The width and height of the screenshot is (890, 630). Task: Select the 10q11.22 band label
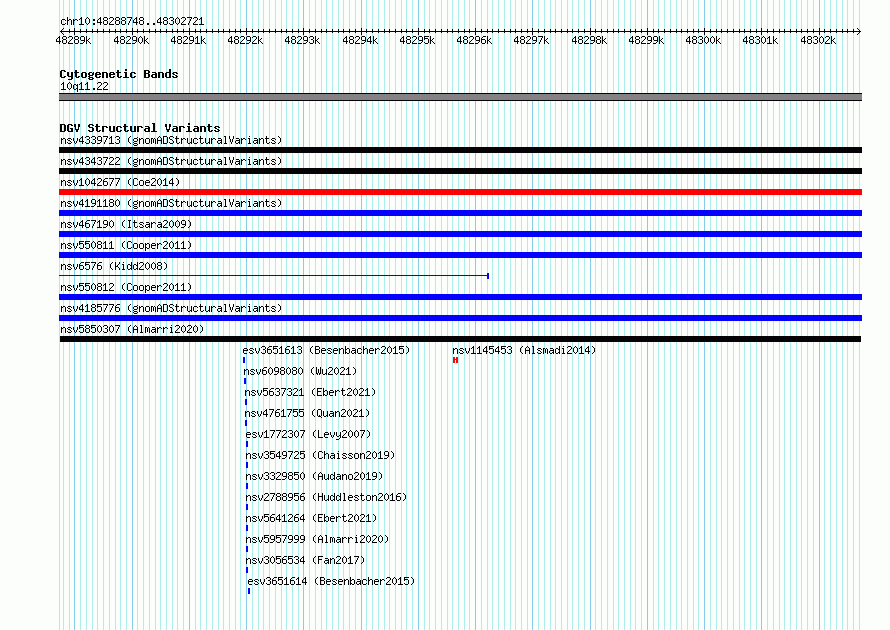click(x=84, y=86)
